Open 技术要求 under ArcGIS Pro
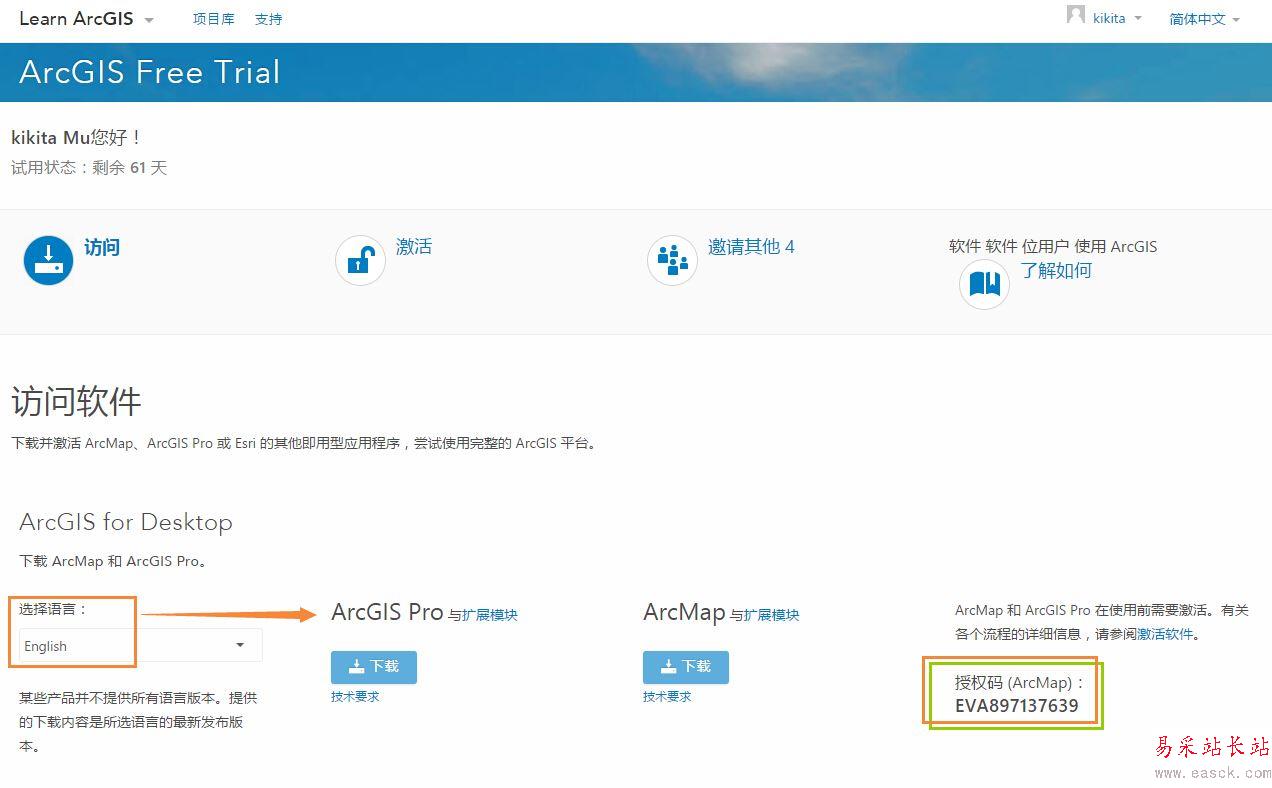This screenshot has width=1272, height=788. 355,696
